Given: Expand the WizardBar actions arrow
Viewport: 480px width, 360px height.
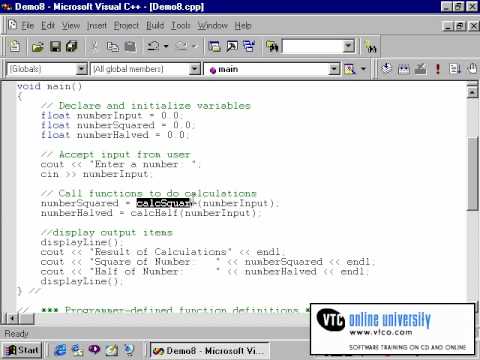Looking at the screenshot, I should pyautogui.click(x=363, y=69).
